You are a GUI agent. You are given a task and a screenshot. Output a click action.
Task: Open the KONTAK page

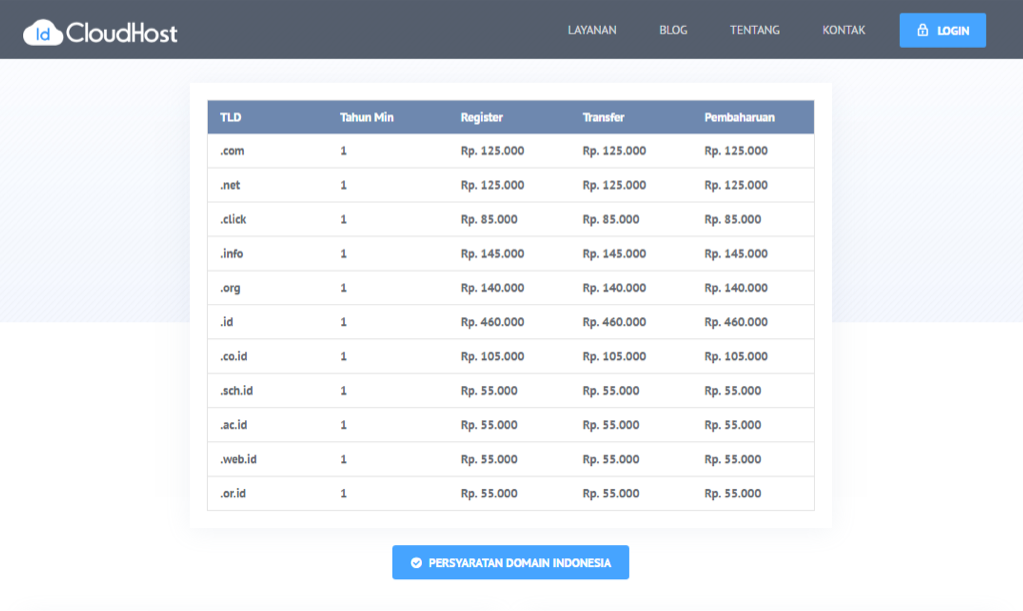tap(843, 30)
